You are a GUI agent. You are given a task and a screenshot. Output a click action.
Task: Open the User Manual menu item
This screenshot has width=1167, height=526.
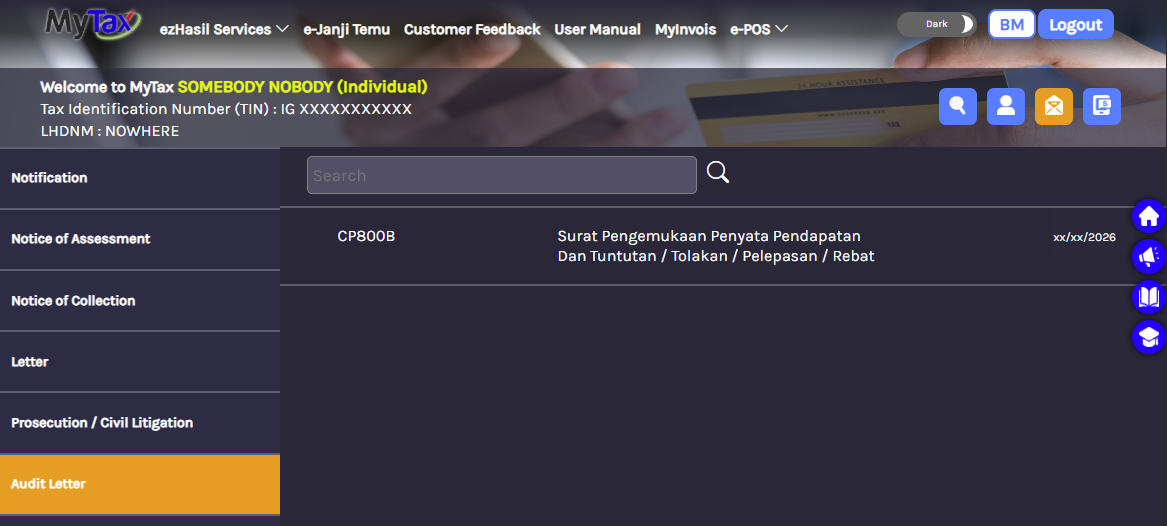(x=597, y=29)
